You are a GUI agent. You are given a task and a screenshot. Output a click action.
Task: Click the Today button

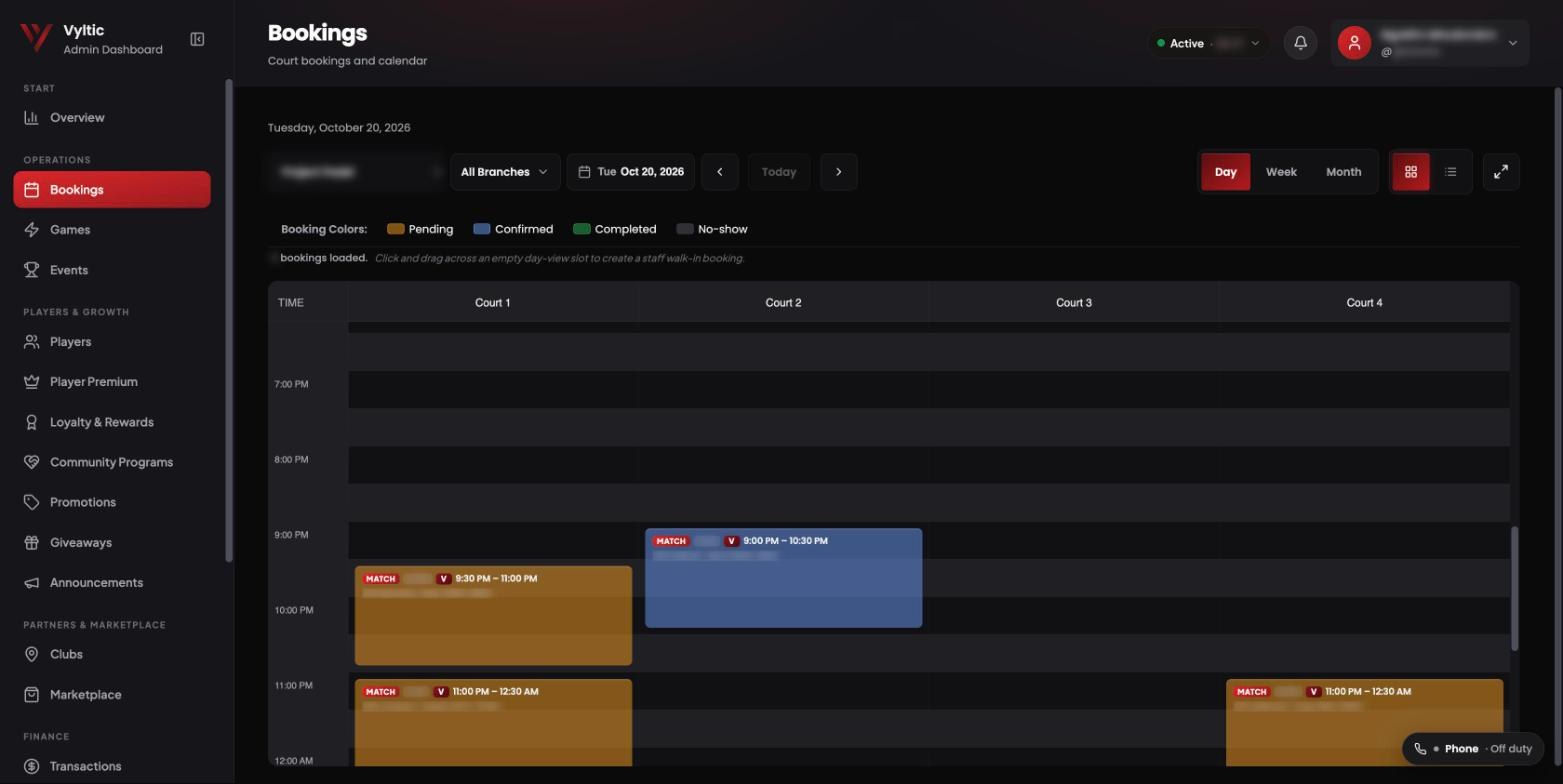[779, 172]
